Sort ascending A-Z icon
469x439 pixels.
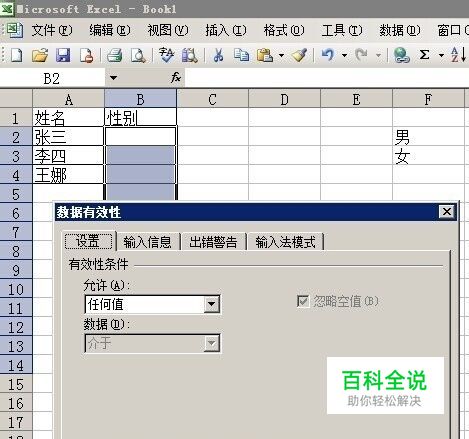click(x=458, y=55)
